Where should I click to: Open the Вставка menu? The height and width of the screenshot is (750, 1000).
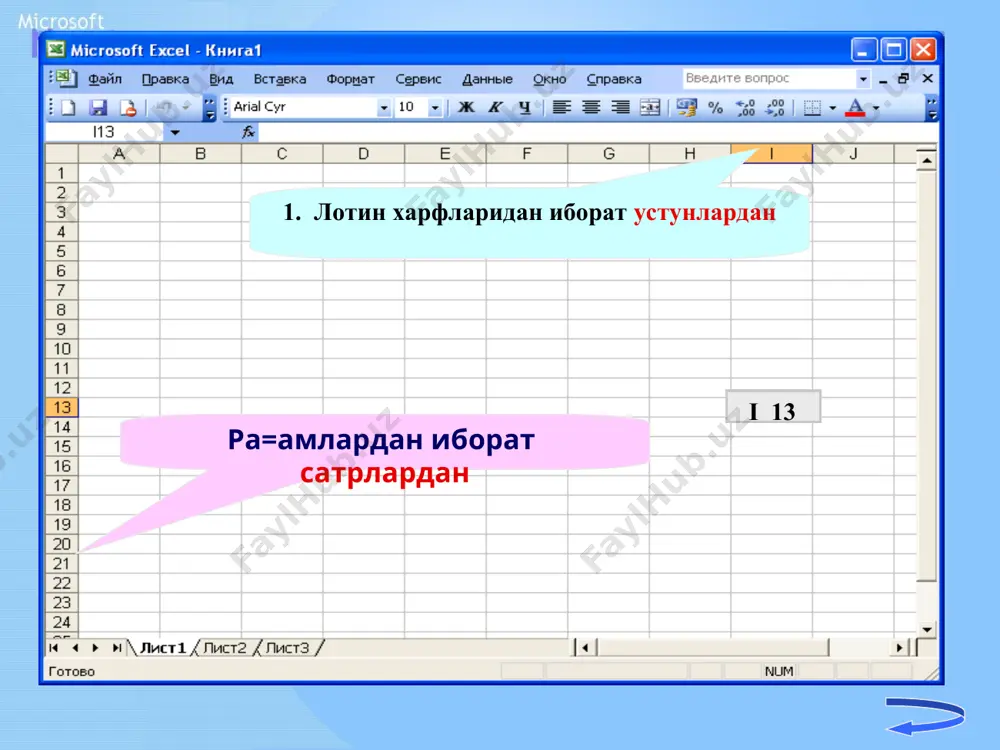click(x=279, y=79)
